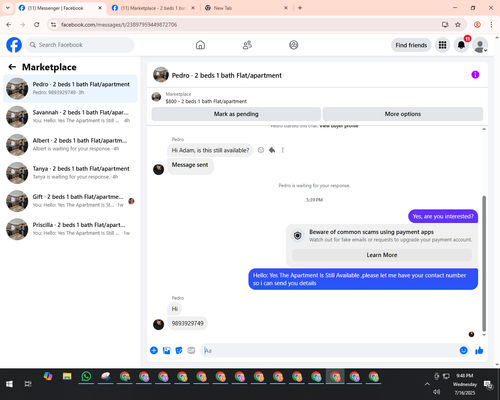Close the Marketplace browser tab
Screen dimensions: 500x400
193,8
